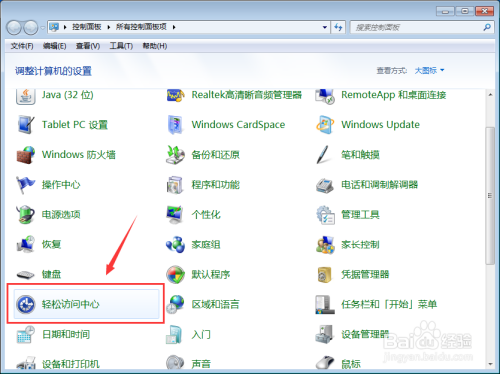This screenshot has height=374, width=500.
Task: Open the 凭据管理器 safe icon
Action: pos(325,274)
